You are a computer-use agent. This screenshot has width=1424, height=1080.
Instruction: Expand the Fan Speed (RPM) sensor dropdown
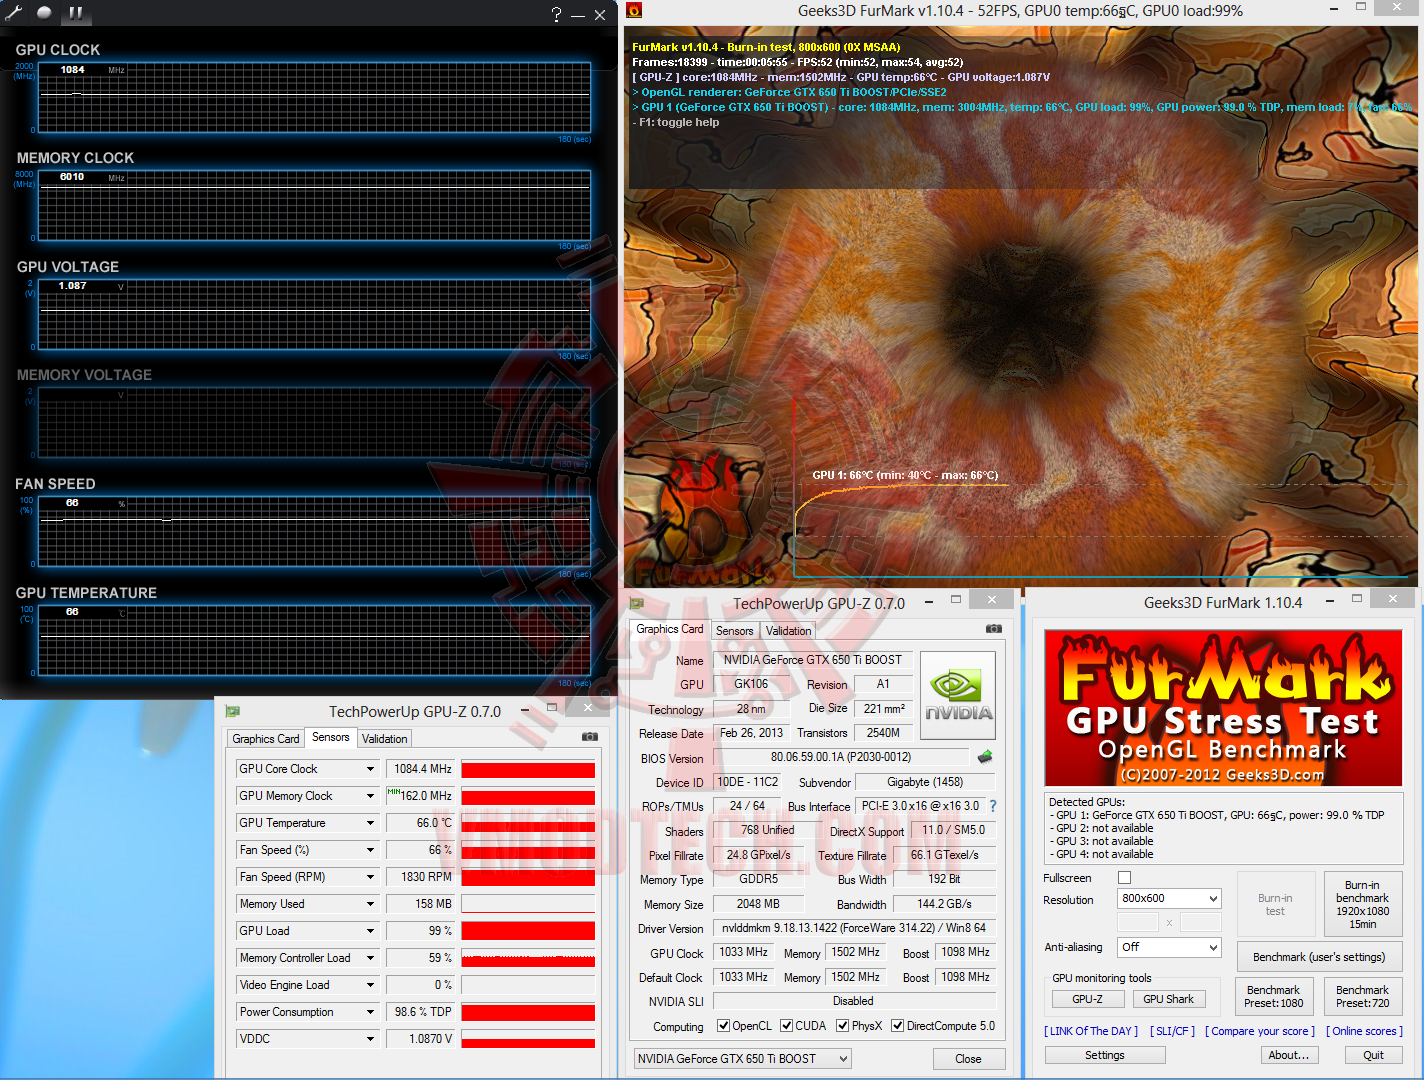click(x=370, y=877)
